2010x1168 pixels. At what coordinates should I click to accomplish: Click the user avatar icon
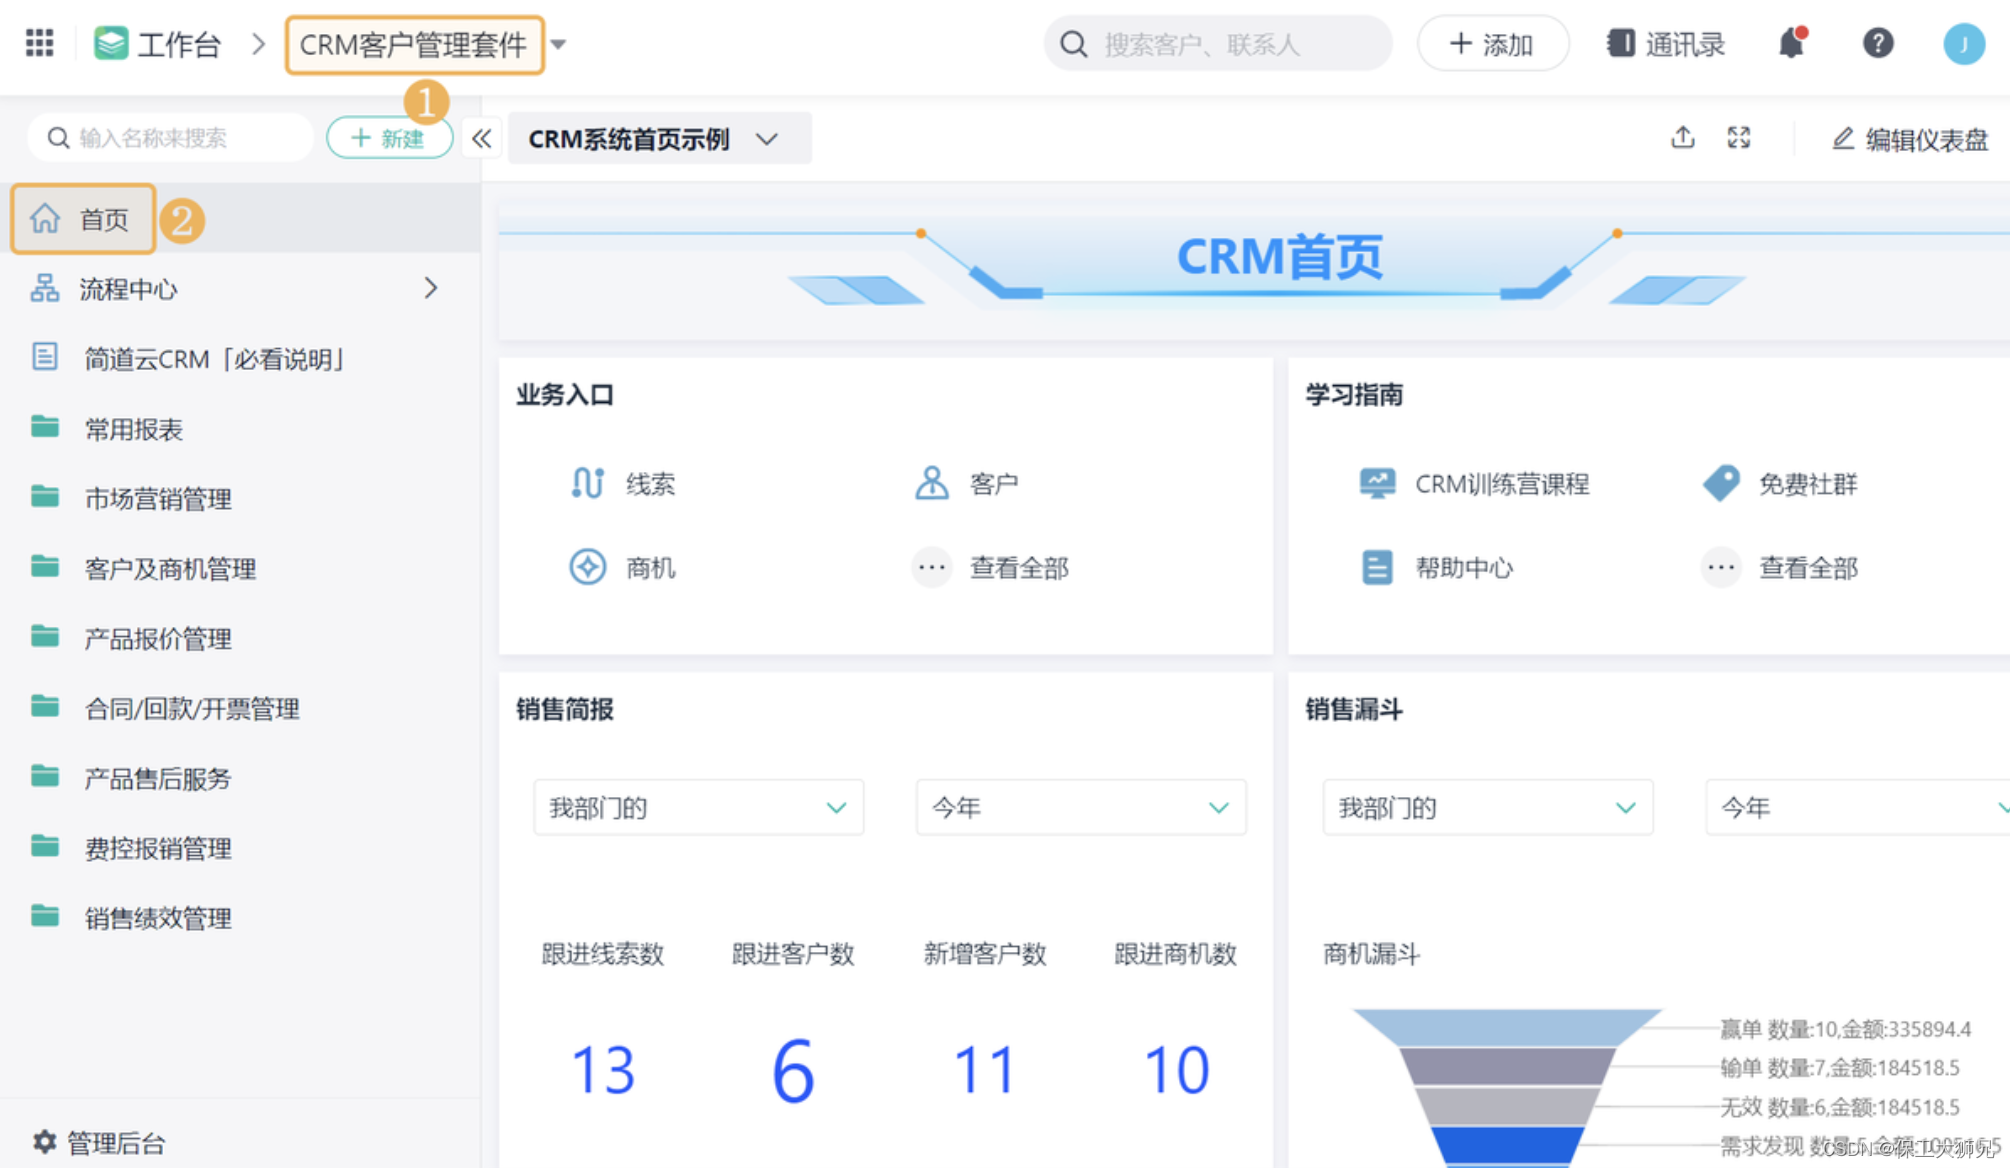1962,44
